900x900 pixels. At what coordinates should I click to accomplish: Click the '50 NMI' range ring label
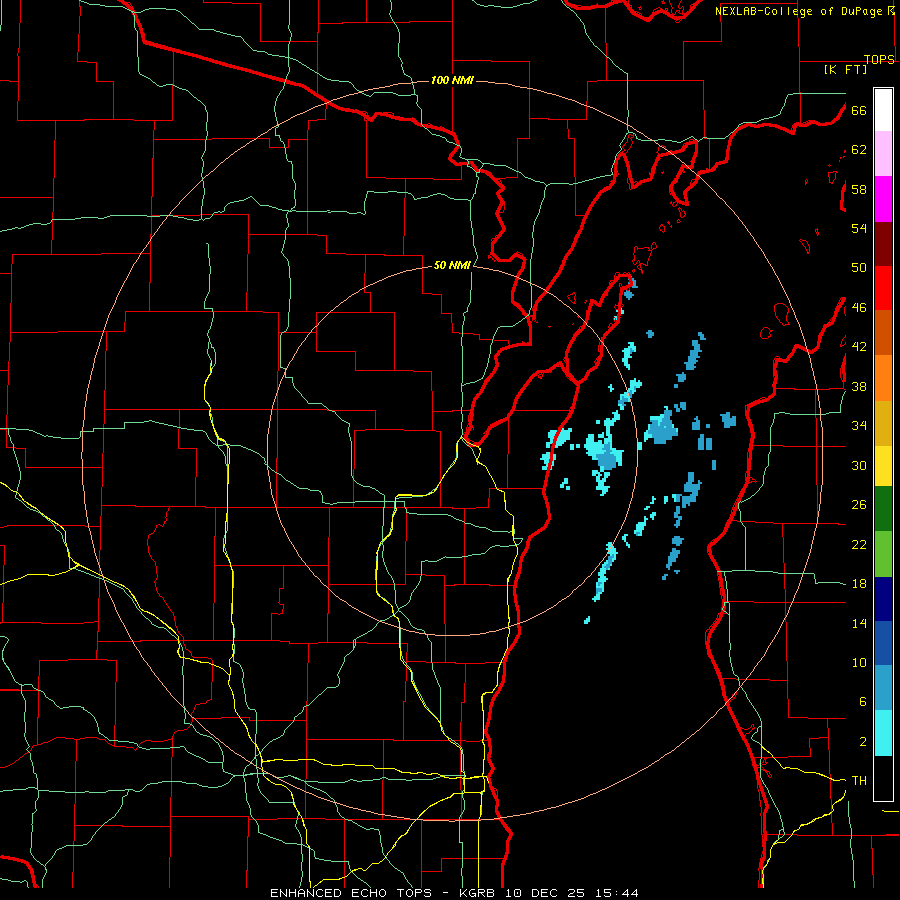452,265
